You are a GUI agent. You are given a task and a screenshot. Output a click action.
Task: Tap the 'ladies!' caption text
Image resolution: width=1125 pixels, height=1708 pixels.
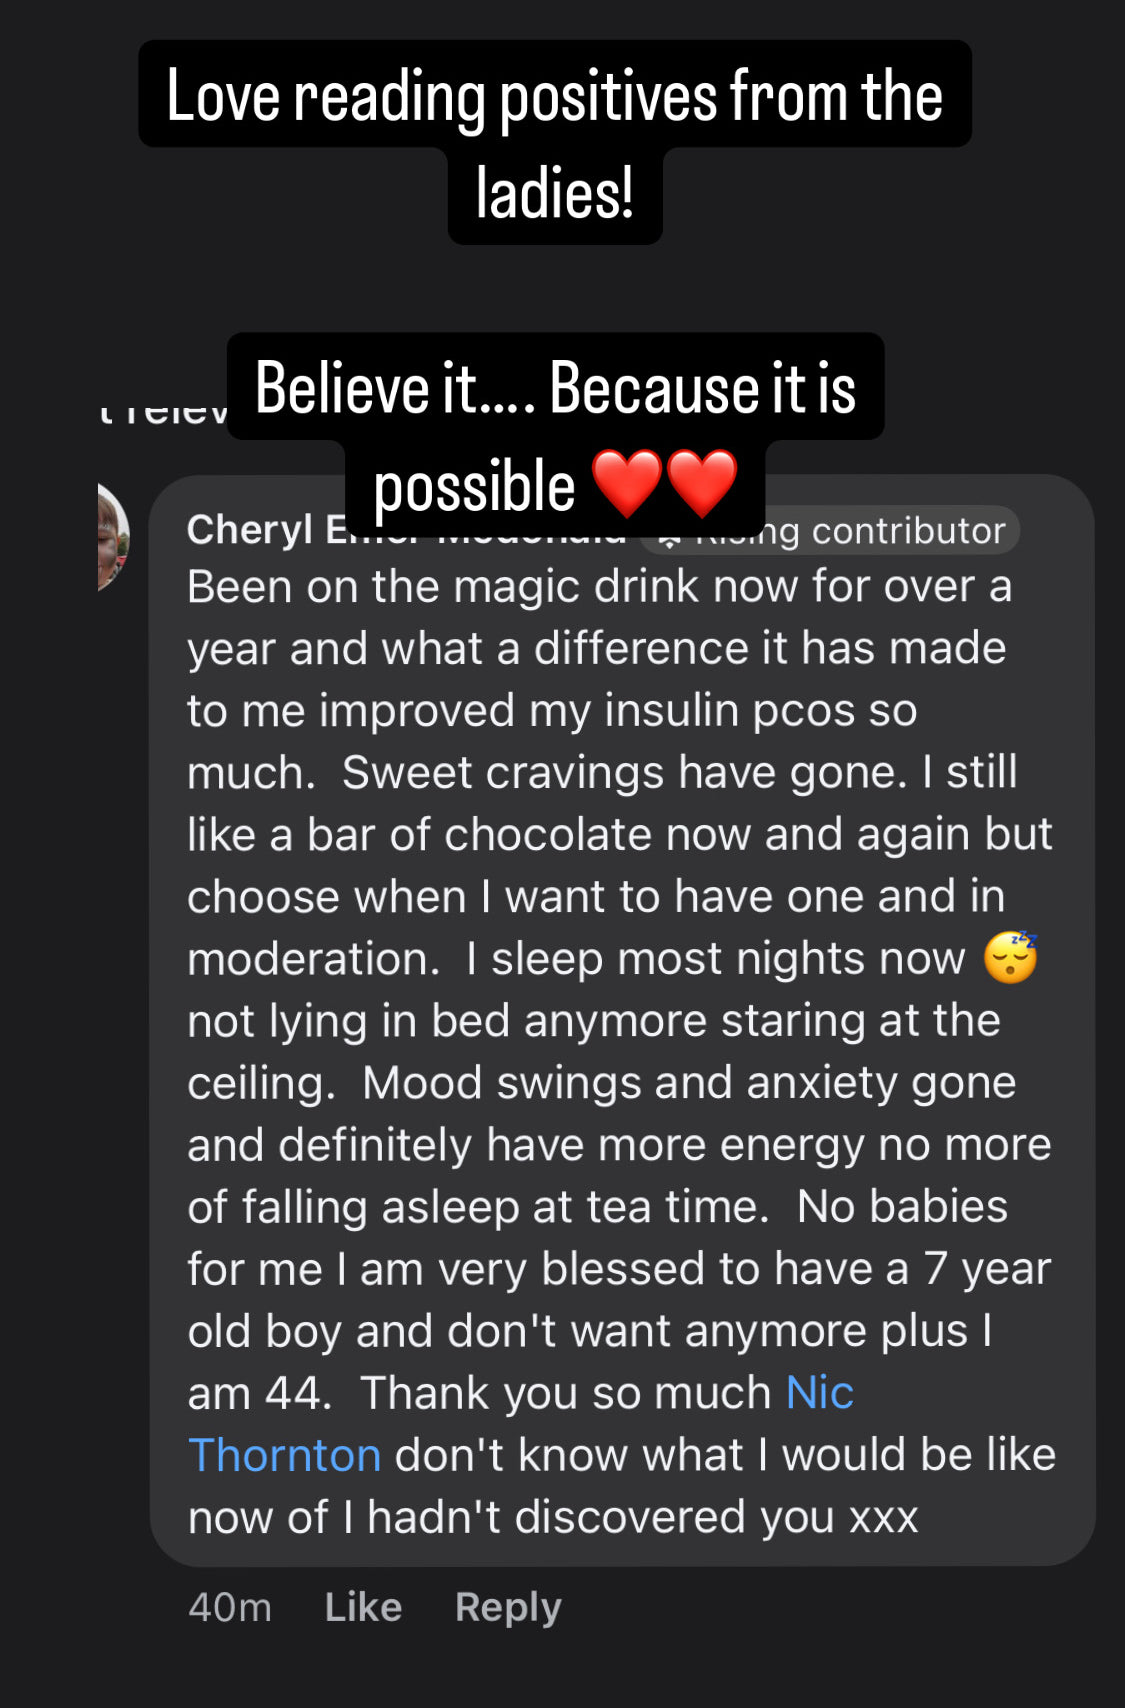(555, 193)
